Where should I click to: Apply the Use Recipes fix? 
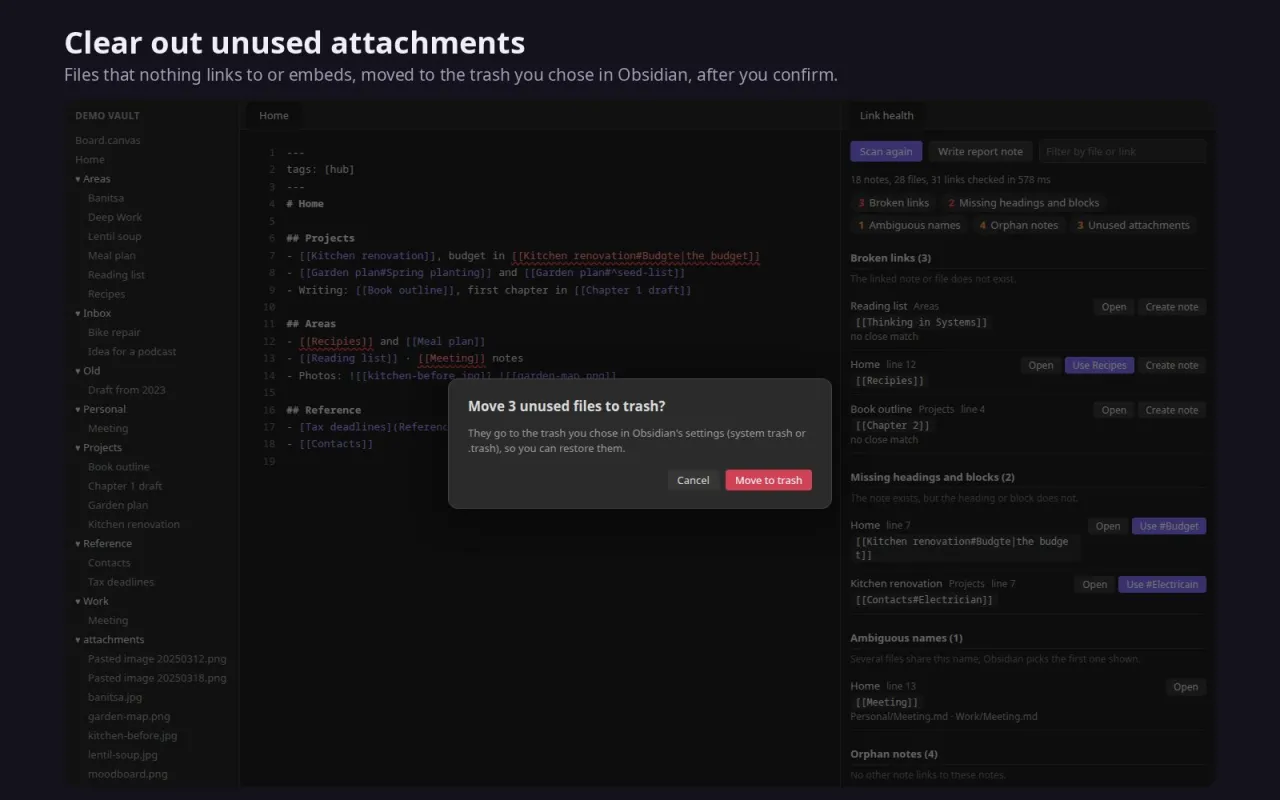point(1099,365)
